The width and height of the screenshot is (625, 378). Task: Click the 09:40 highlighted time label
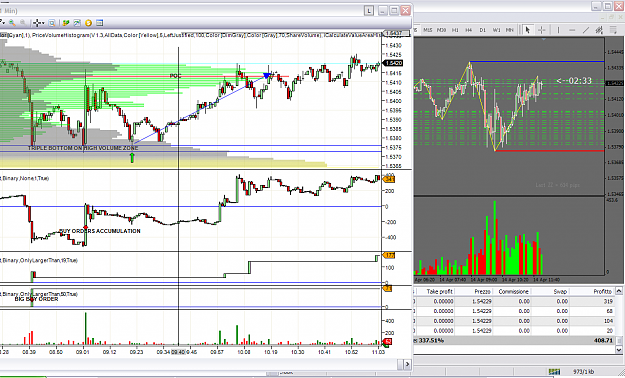point(178,352)
